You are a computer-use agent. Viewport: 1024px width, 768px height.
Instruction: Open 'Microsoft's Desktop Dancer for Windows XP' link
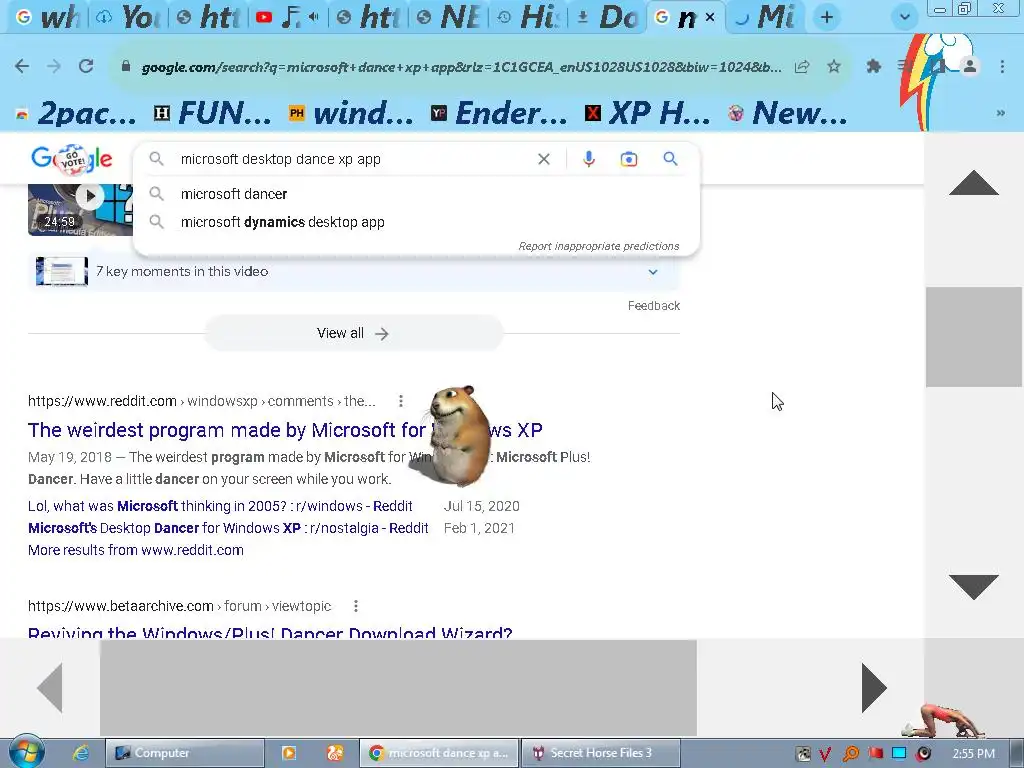coord(228,528)
